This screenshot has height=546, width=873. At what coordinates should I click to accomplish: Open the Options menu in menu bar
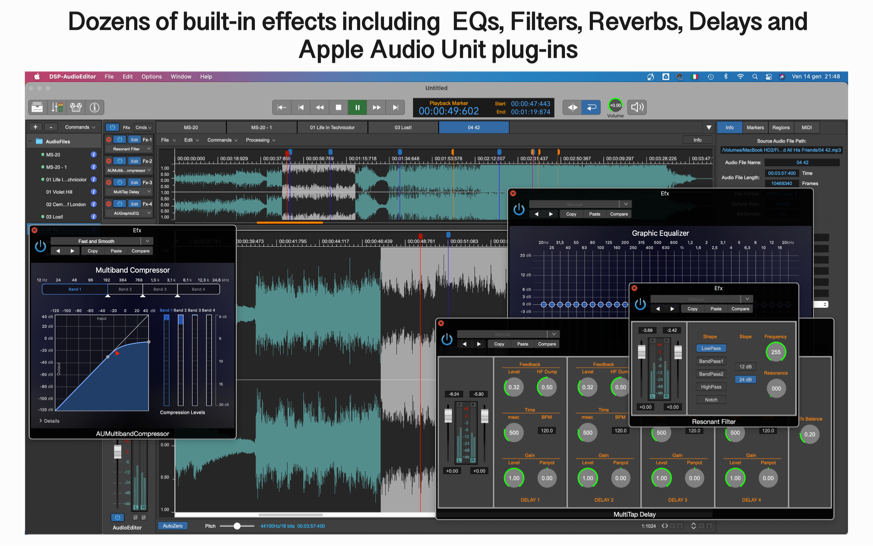(151, 77)
